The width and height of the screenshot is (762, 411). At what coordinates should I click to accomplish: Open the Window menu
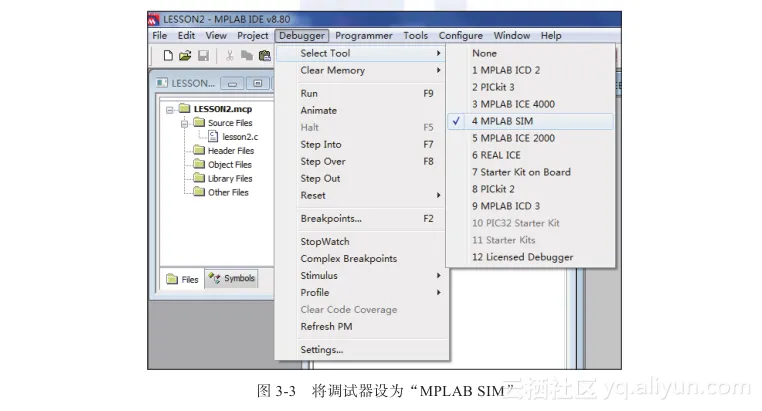pos(512,35)
